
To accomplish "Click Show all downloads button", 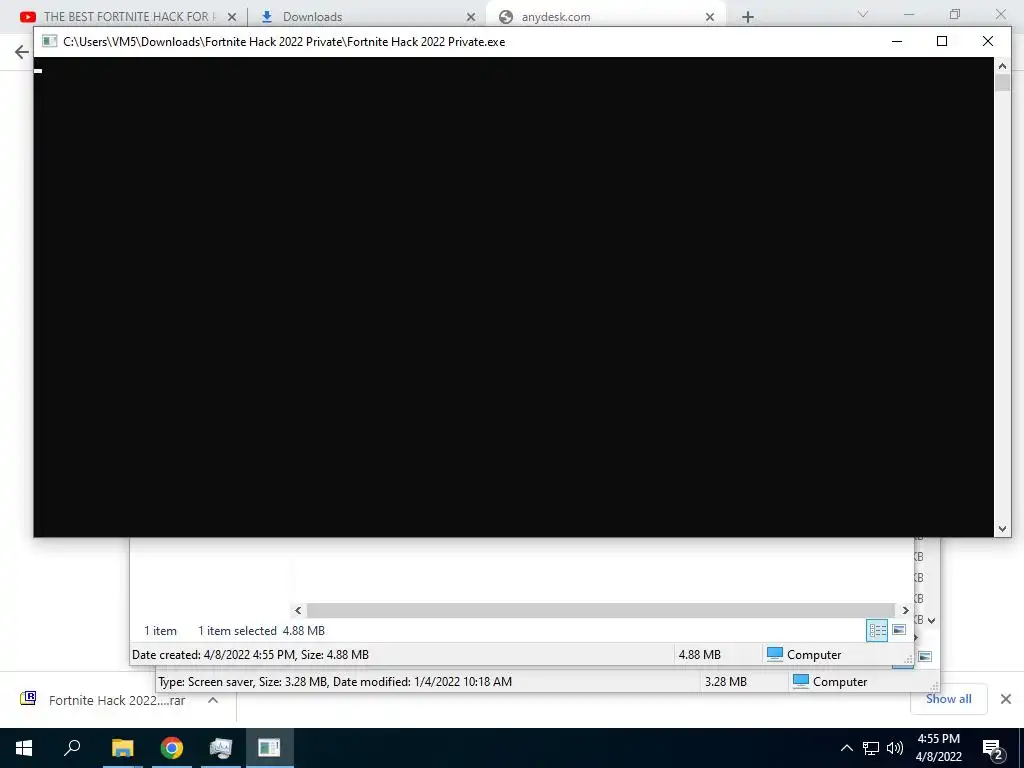I will (948, 699).
